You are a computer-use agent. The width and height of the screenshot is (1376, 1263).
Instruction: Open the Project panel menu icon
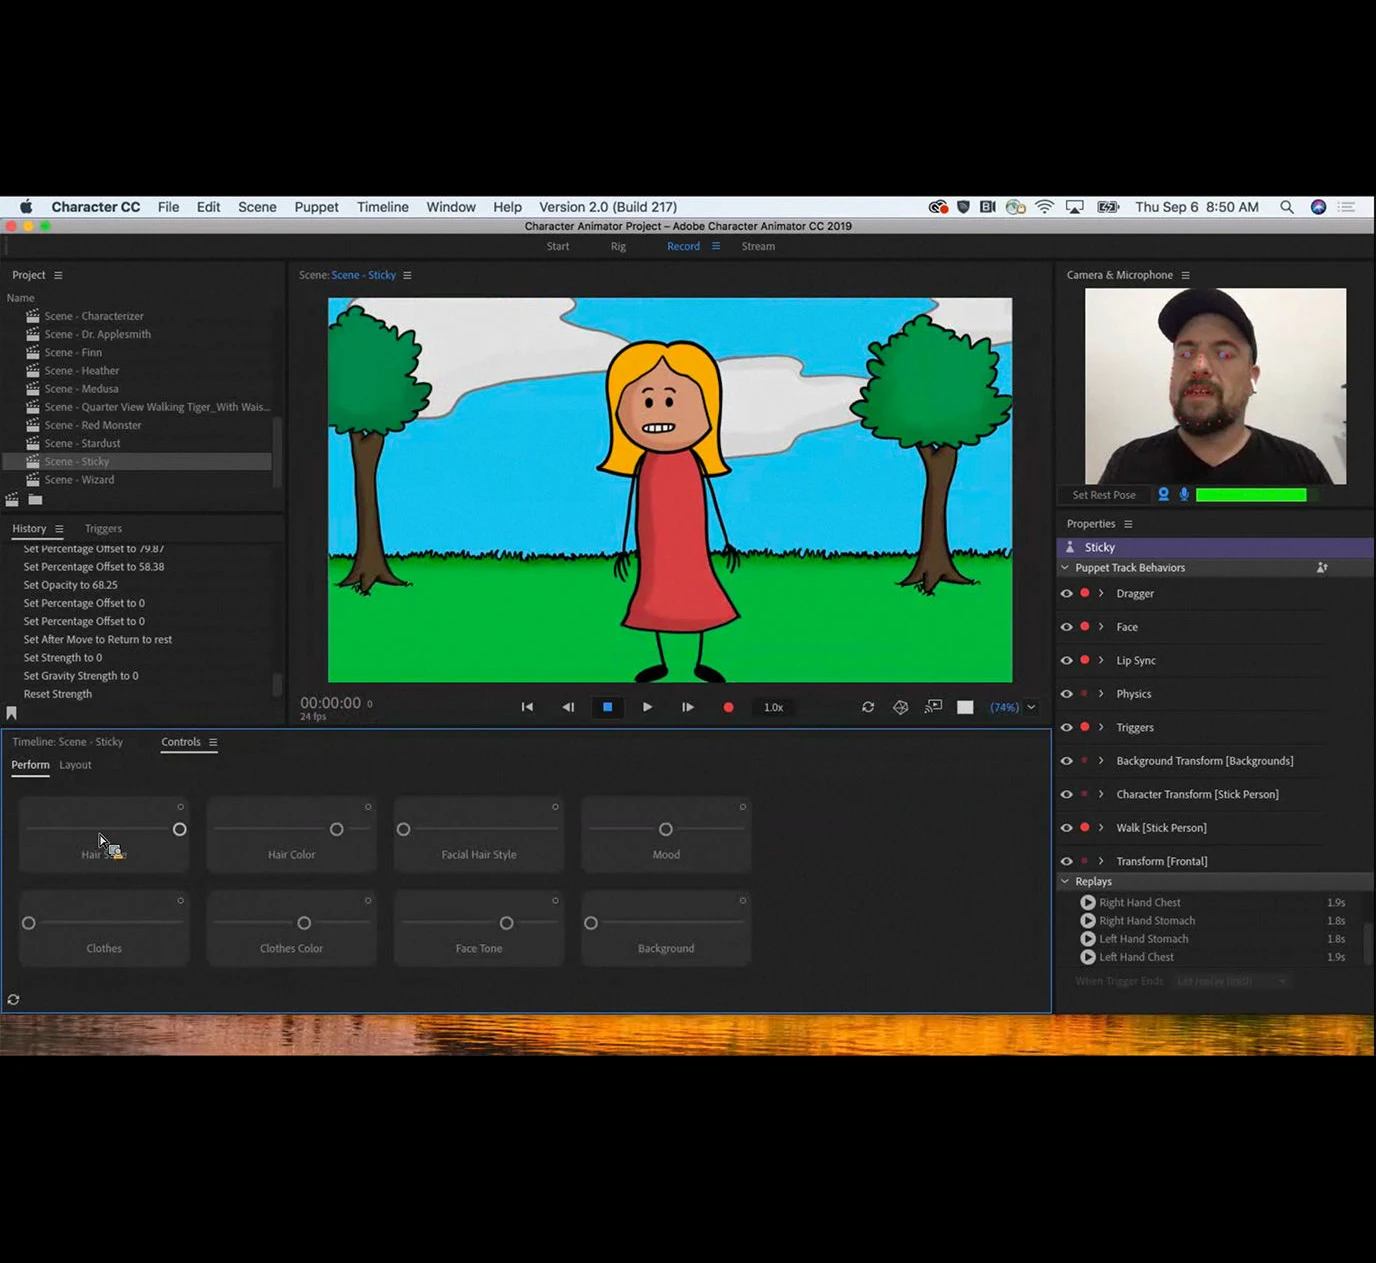pyautogui.click(x=58, y=275)
